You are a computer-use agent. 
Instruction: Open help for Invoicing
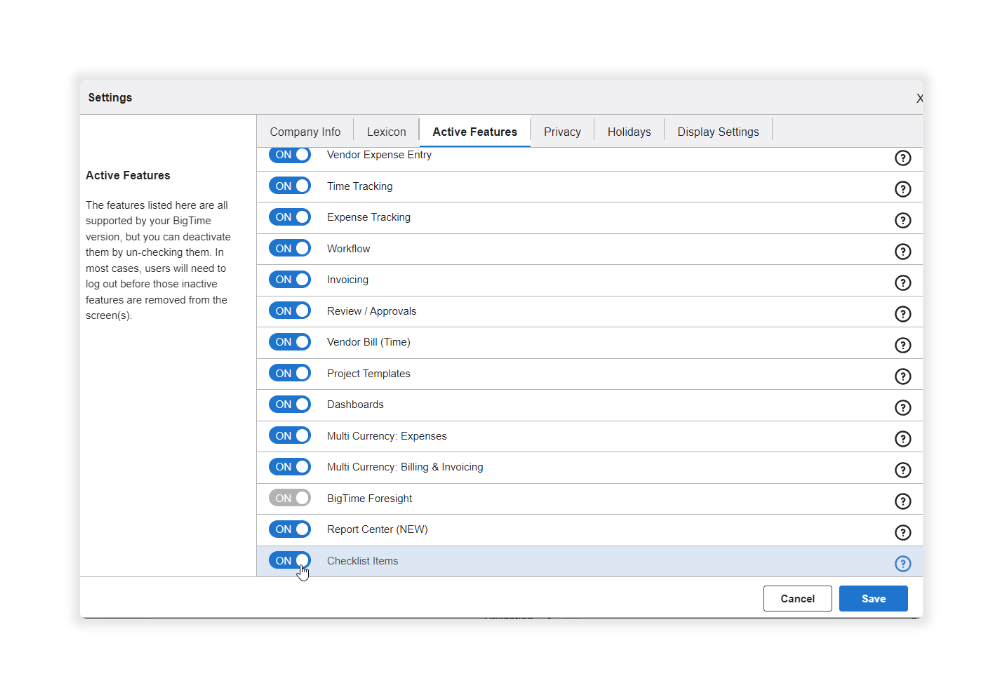point(903,282)
